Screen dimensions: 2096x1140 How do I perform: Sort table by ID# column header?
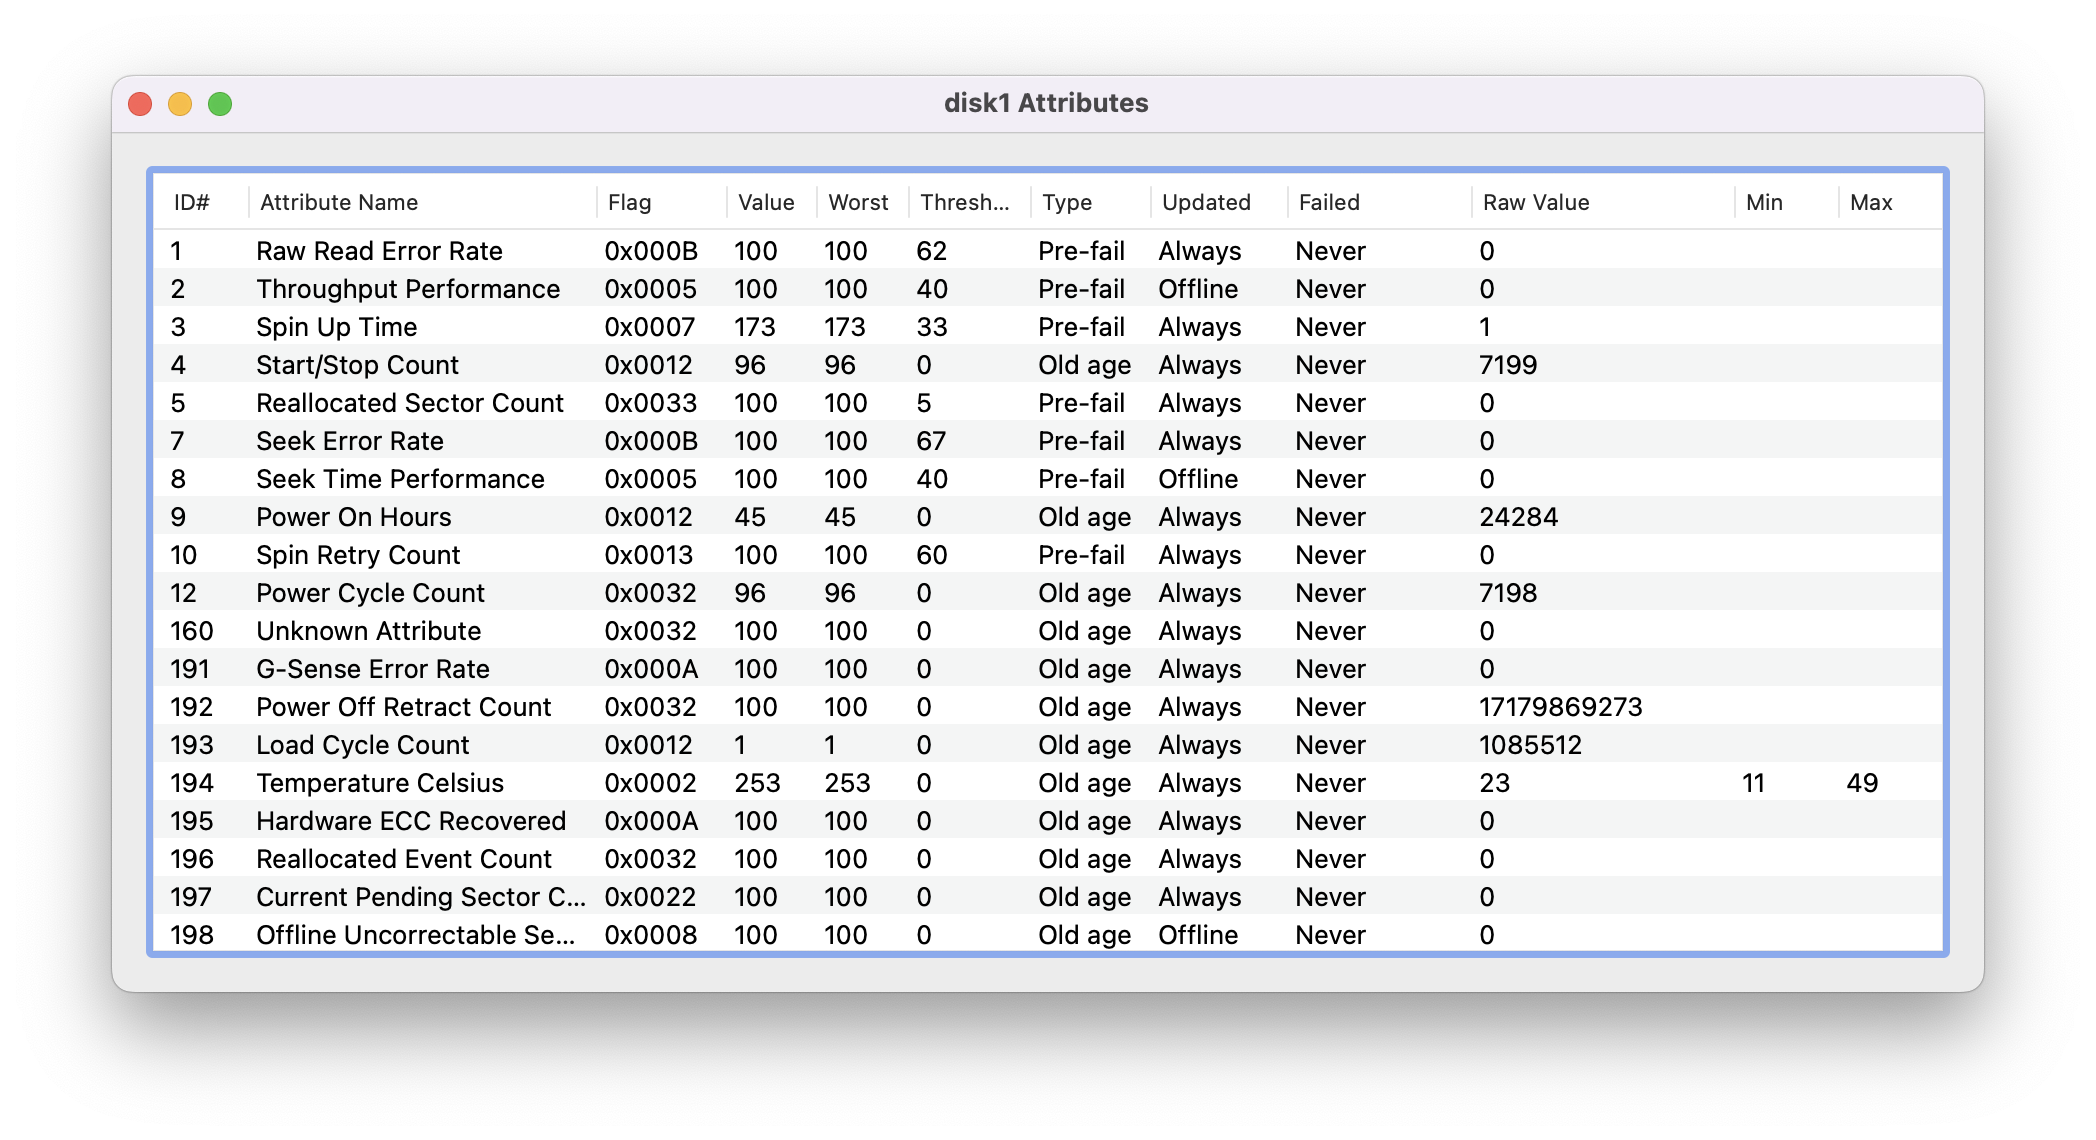click(x=192, y=203)
